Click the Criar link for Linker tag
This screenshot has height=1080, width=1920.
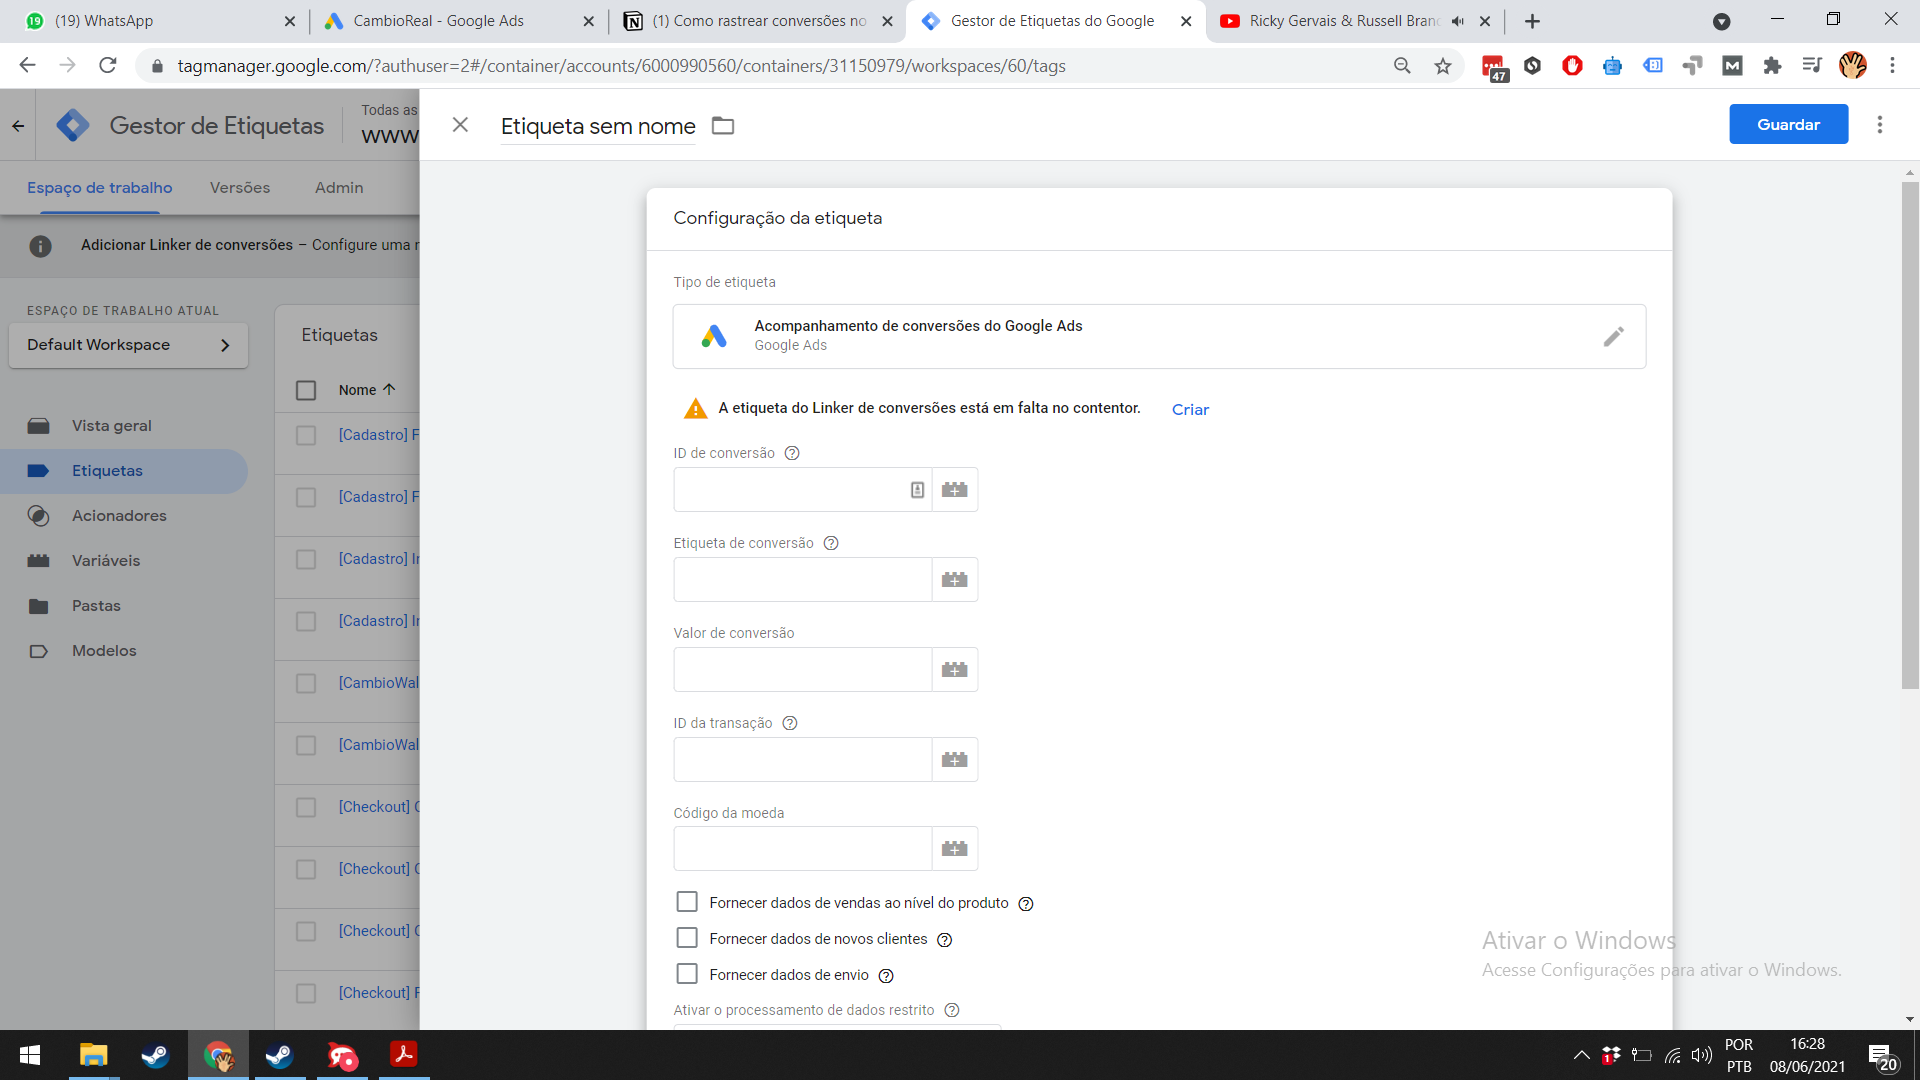(1190, 409)
